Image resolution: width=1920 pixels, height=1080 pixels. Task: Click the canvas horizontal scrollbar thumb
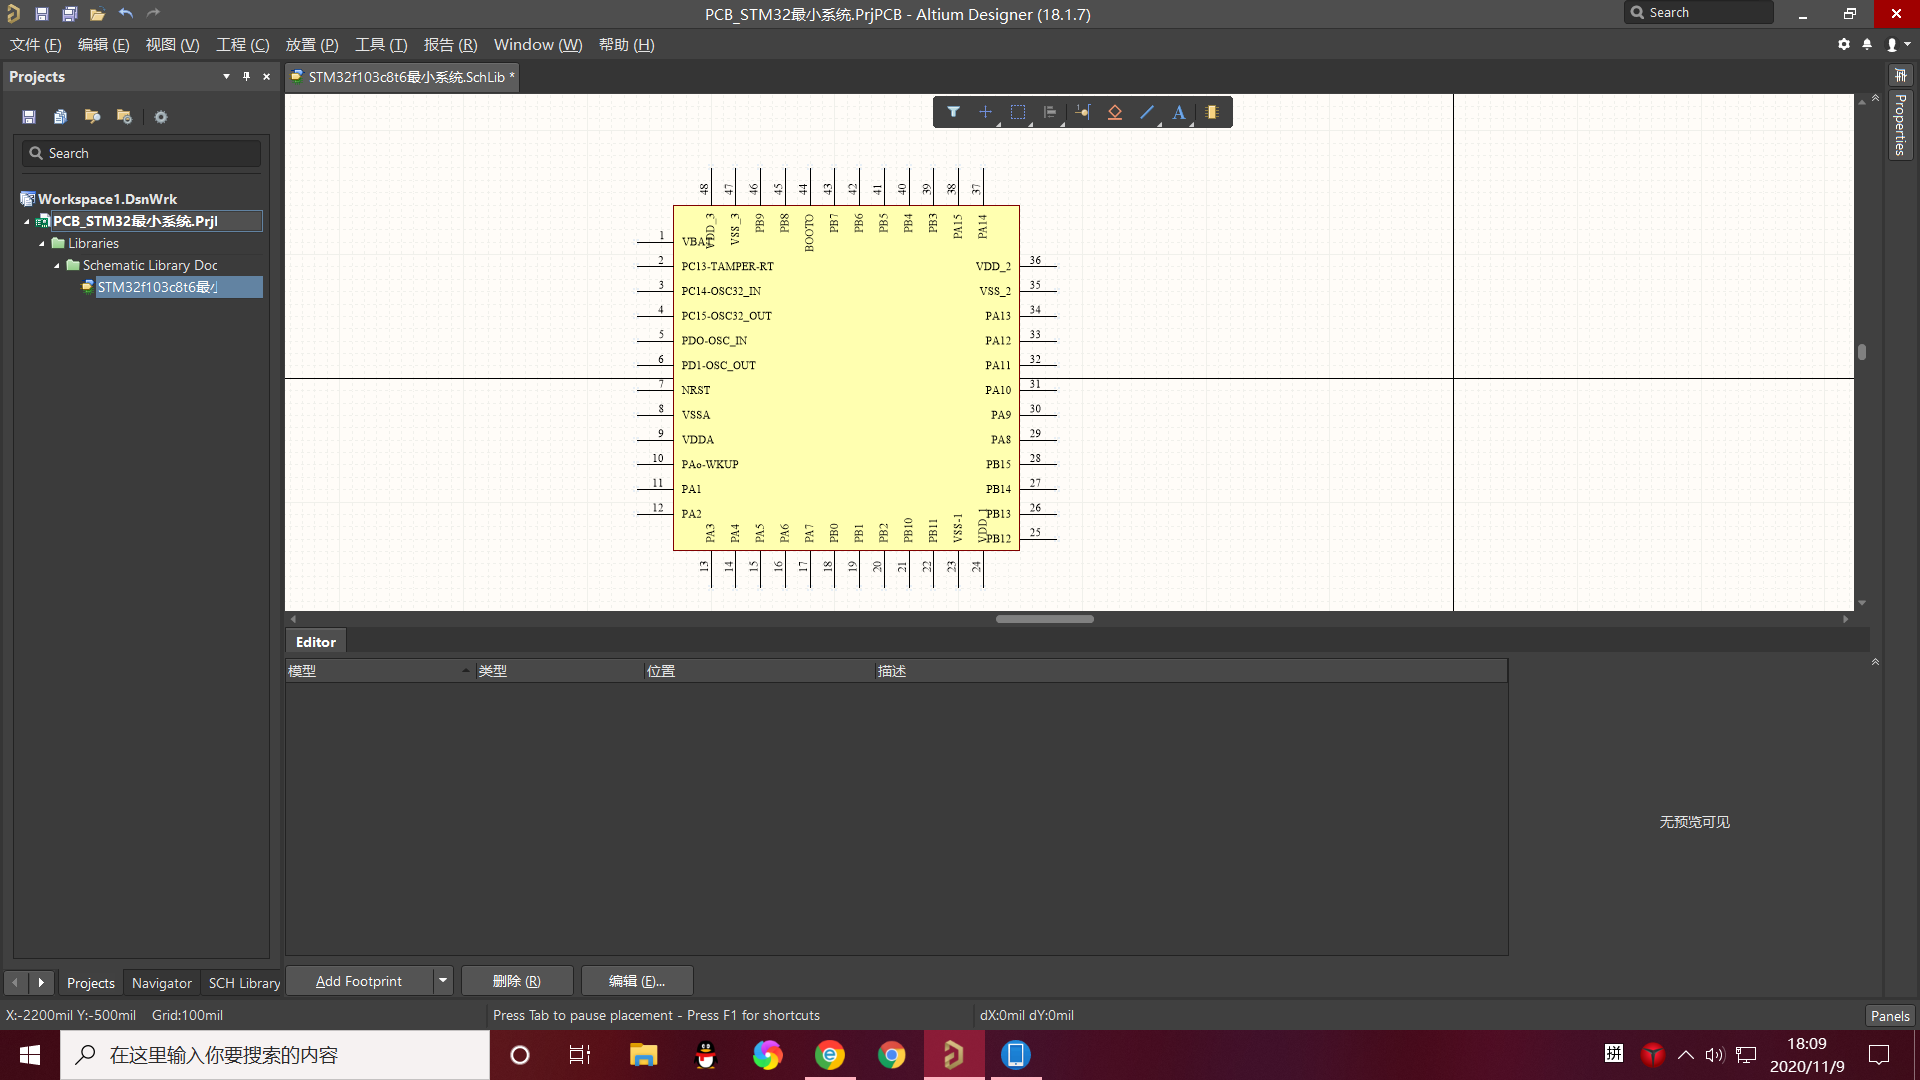coord(1044,619)
